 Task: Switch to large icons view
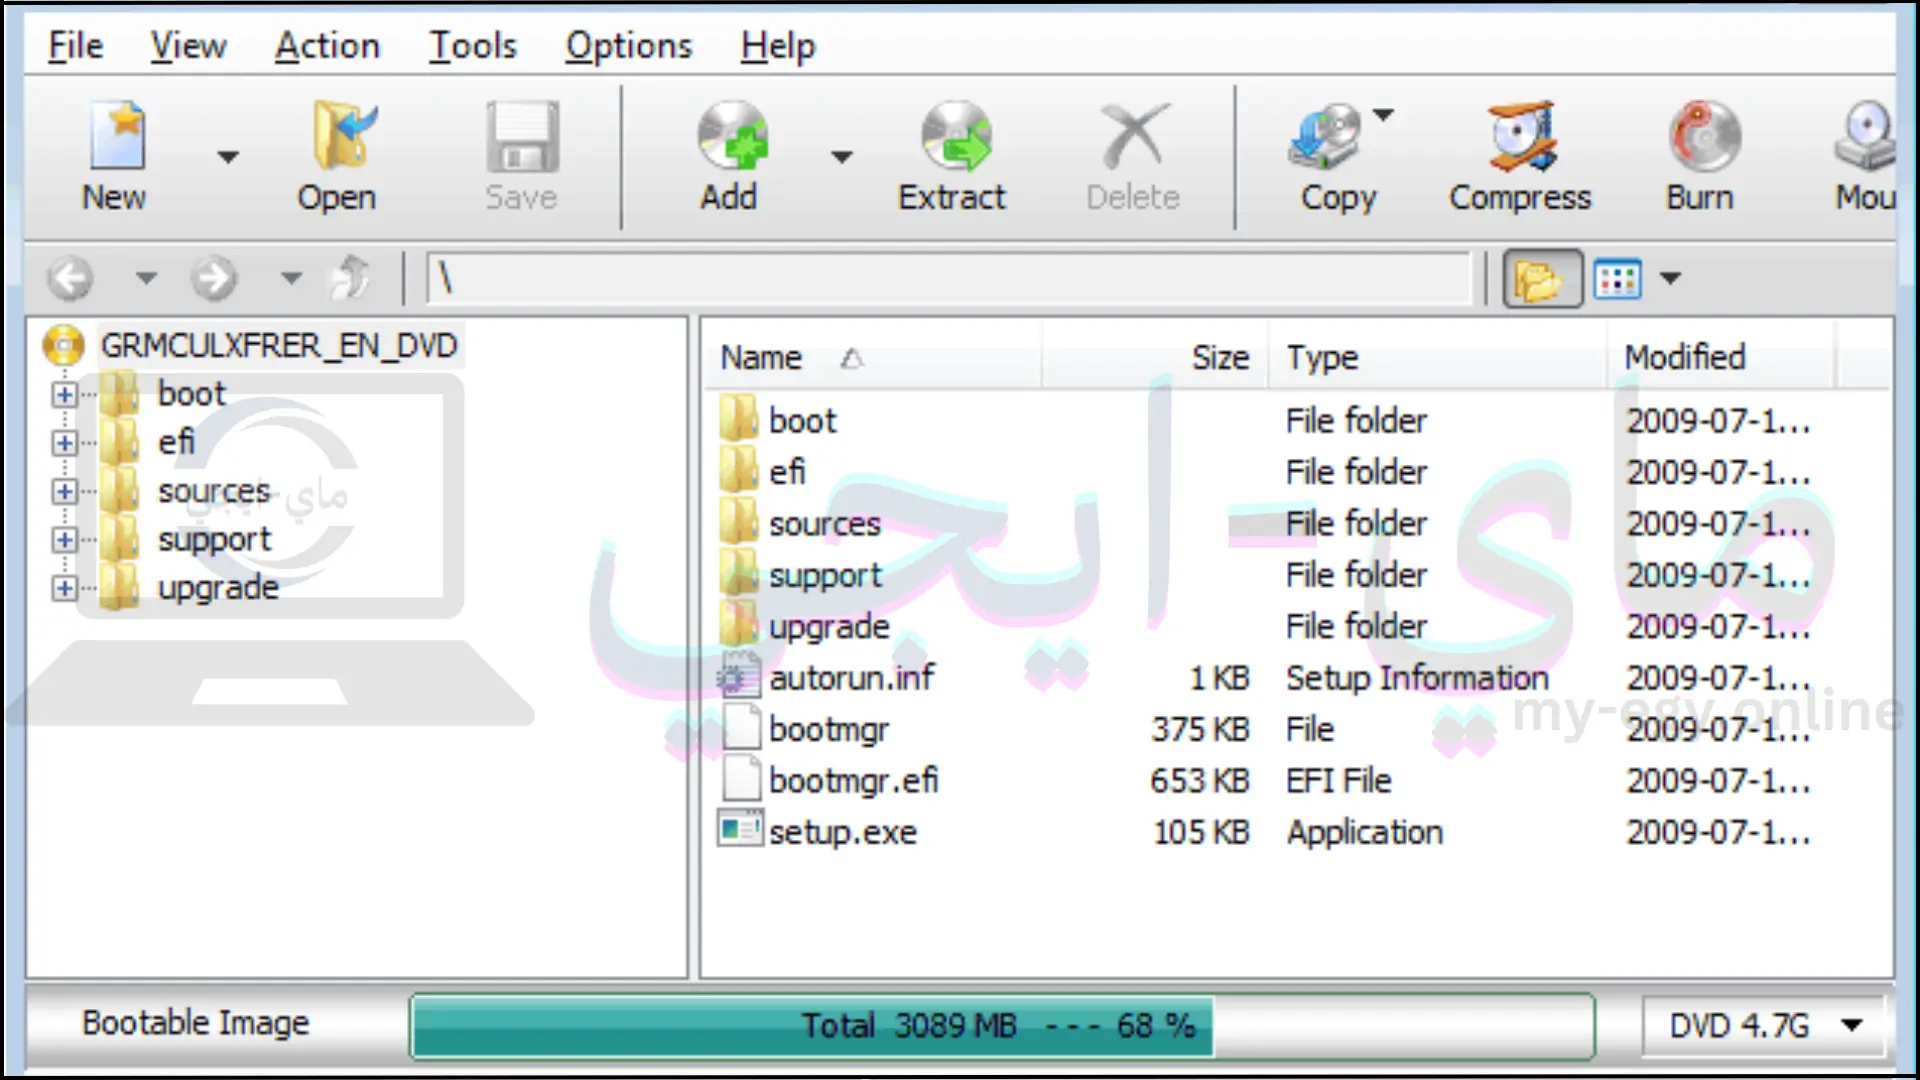click(x=1615, y=277)
